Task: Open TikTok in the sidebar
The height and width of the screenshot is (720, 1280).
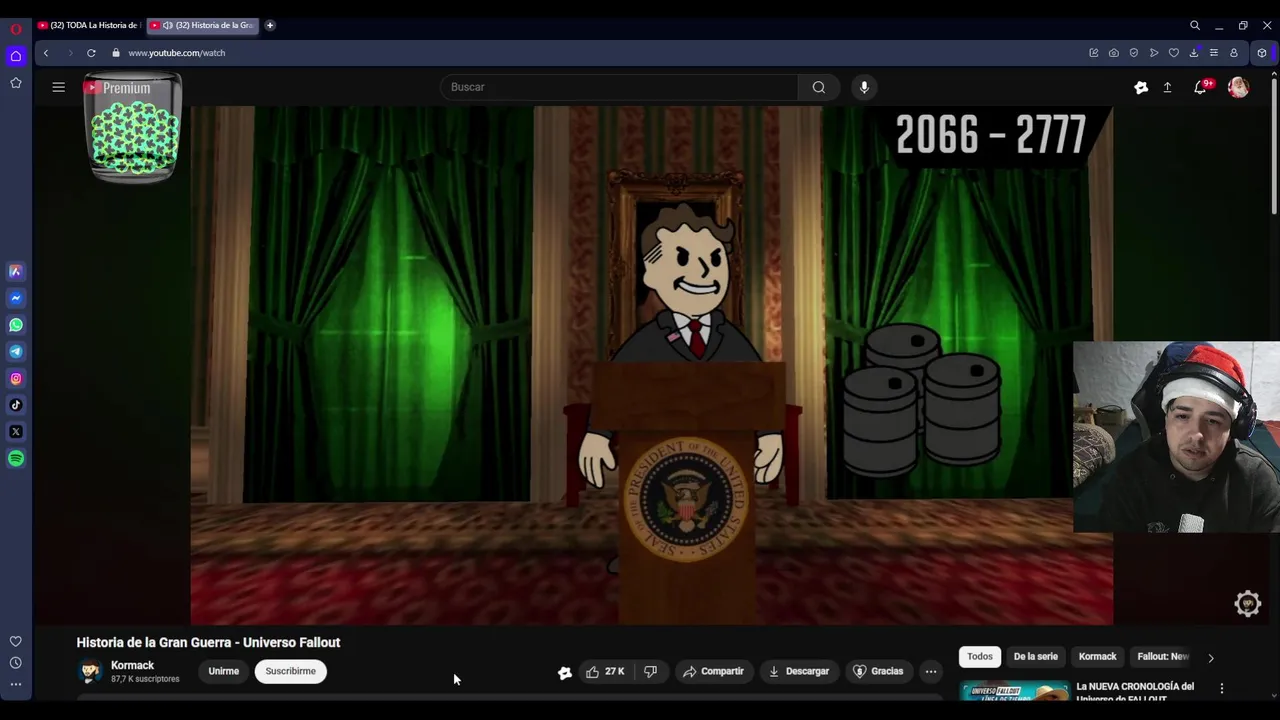Action: [16, 405]
